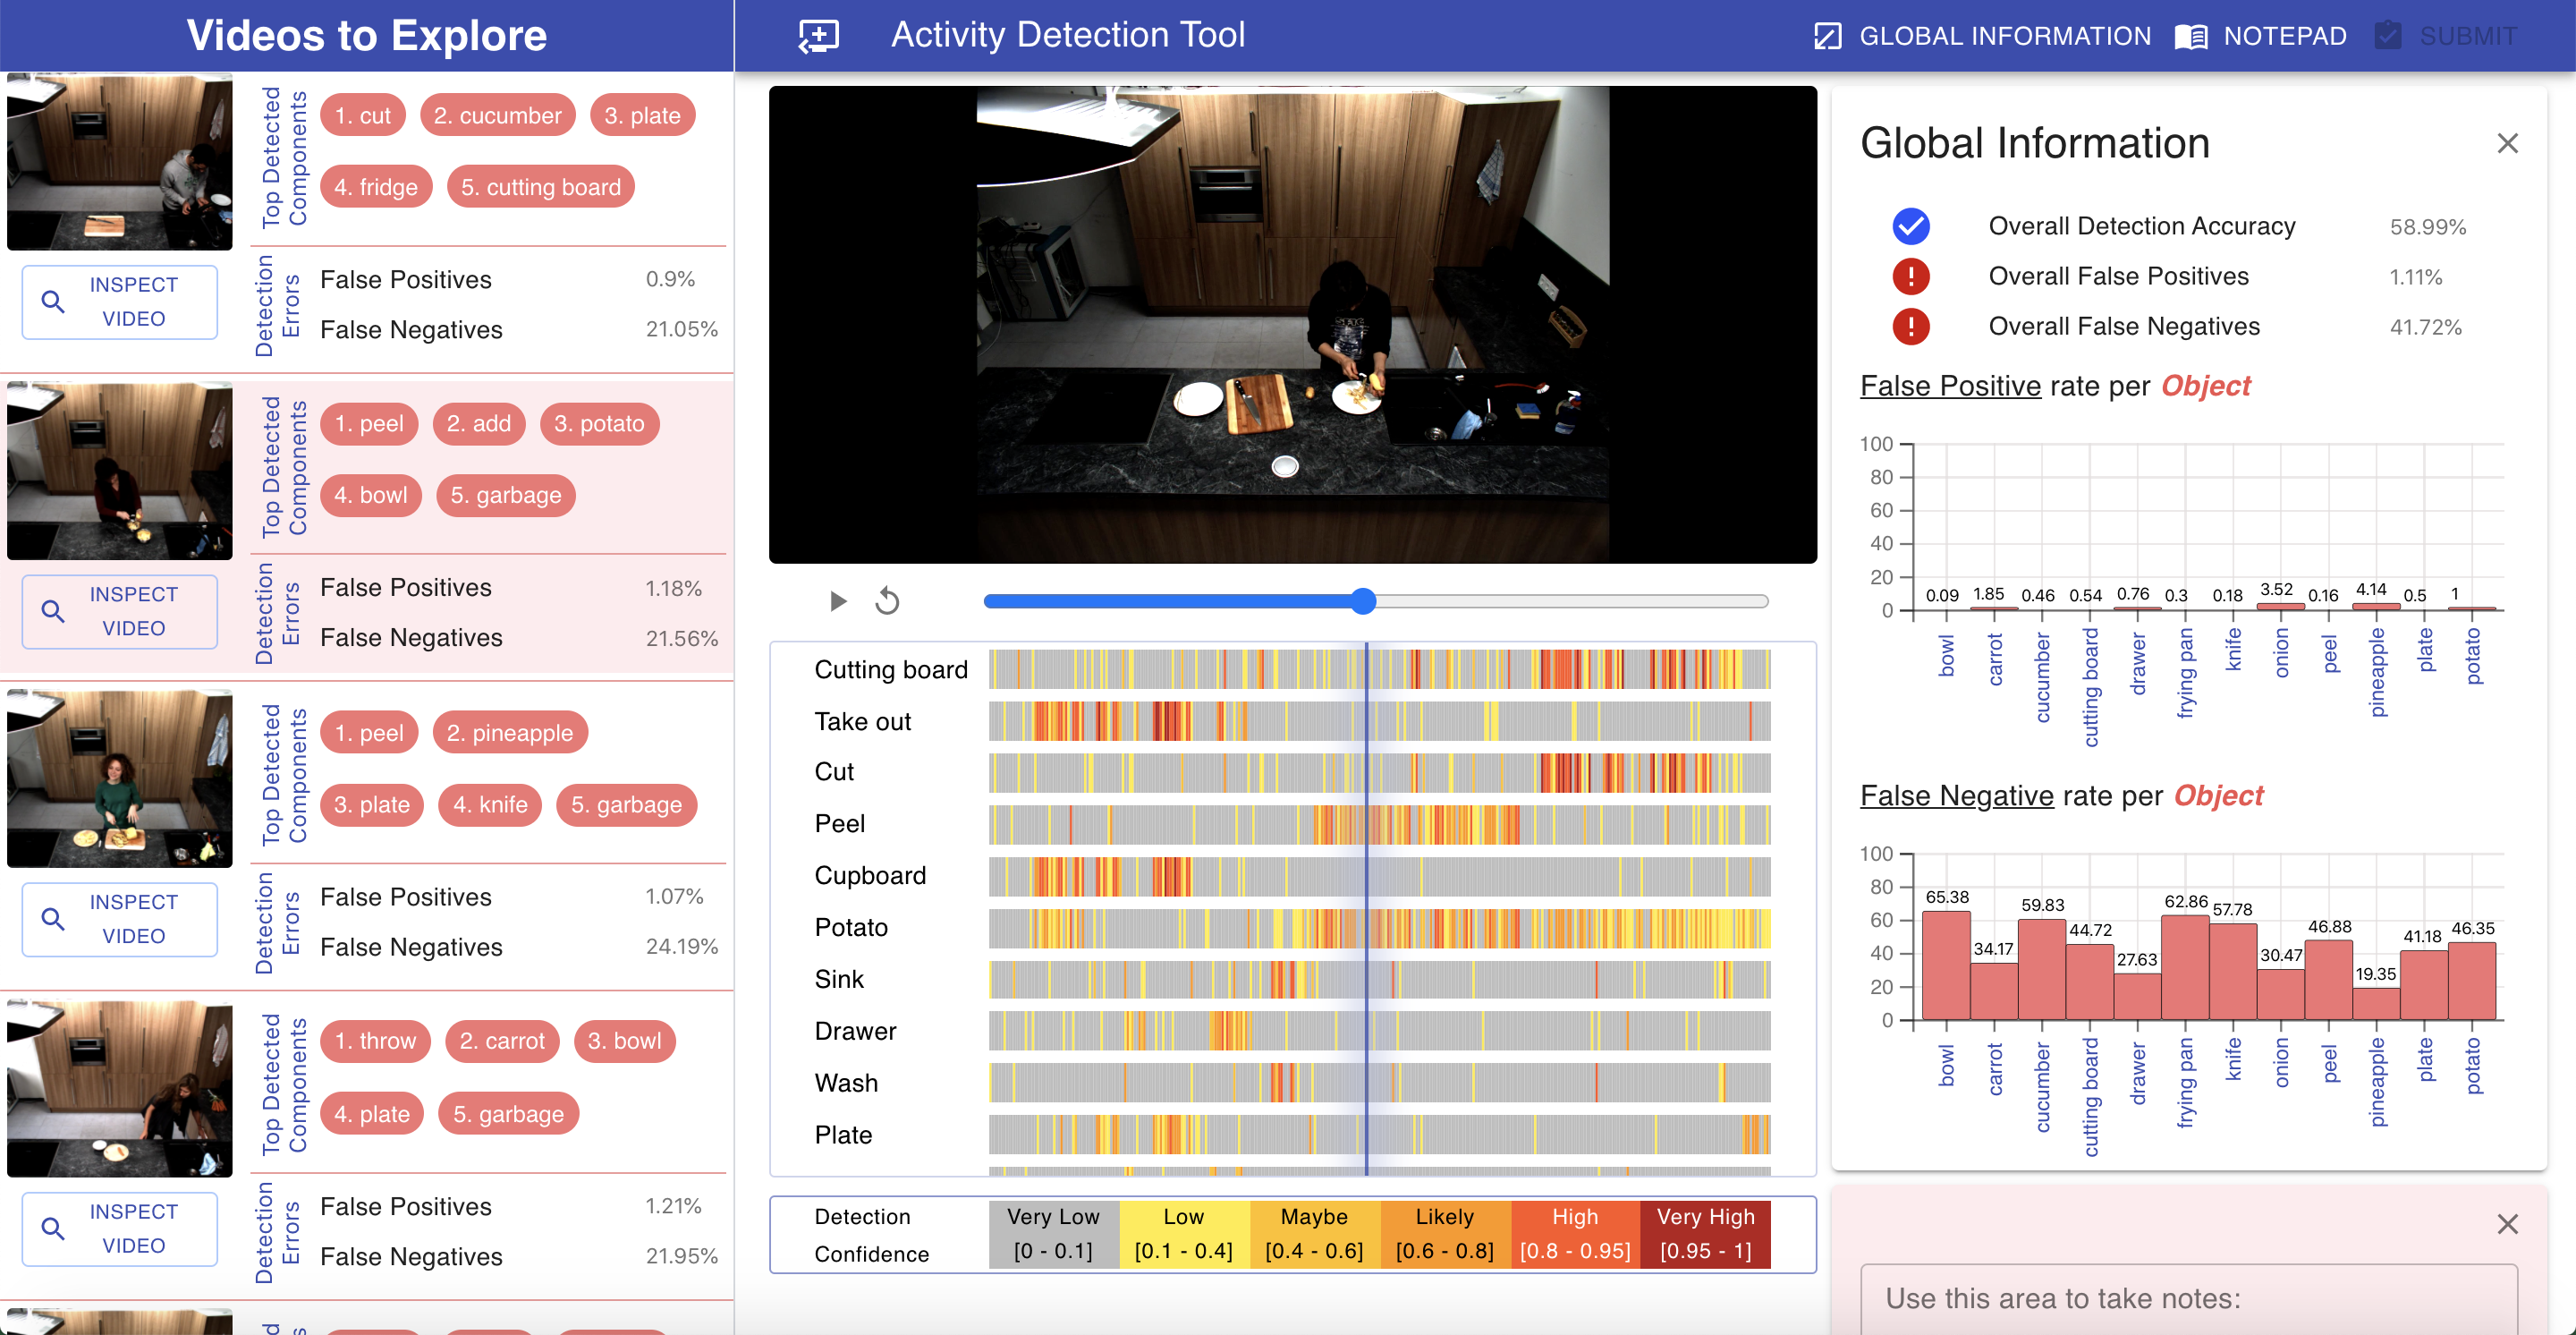
Task: Click the Peel timeline row
Action: (1379, 824)
